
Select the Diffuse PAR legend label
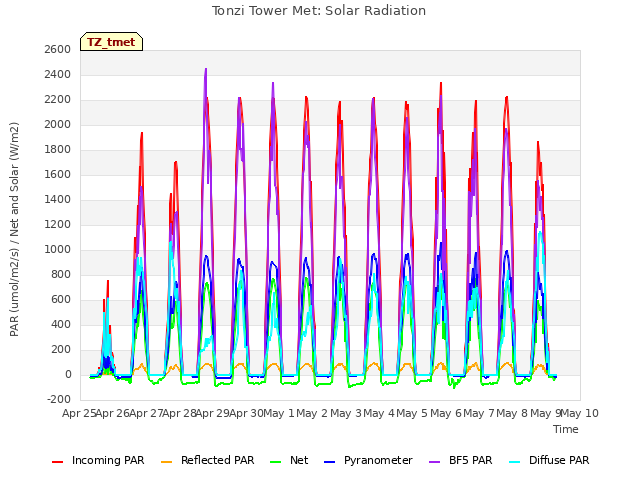pyautogui.click(x=559, y=460)
